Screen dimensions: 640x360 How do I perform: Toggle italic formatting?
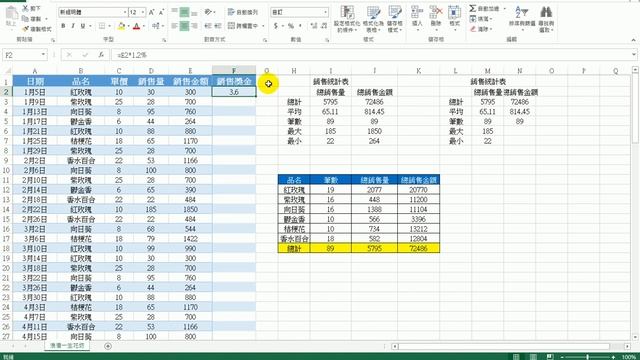point(73,26)
